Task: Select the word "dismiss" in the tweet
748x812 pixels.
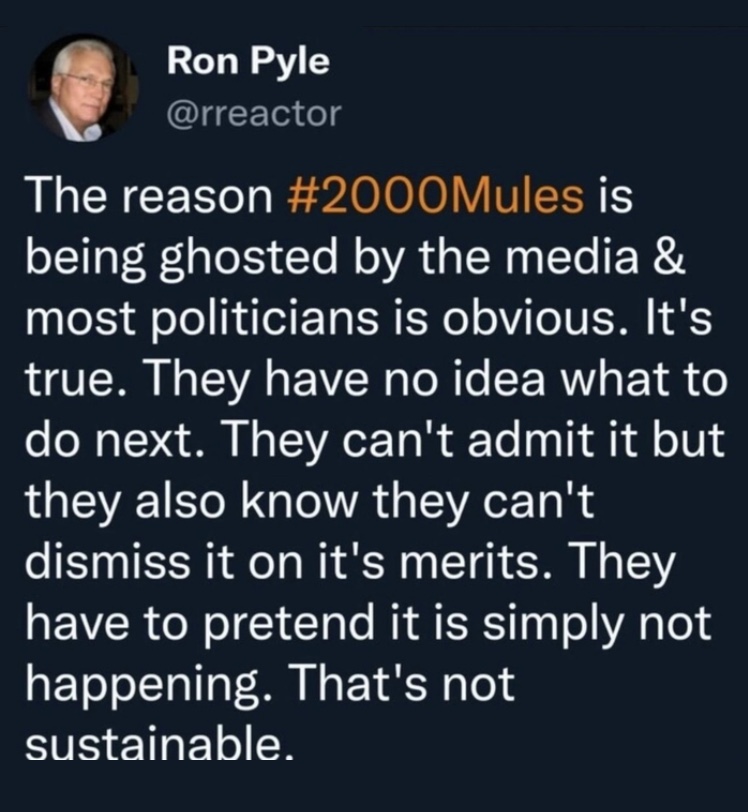Action: 108,562
